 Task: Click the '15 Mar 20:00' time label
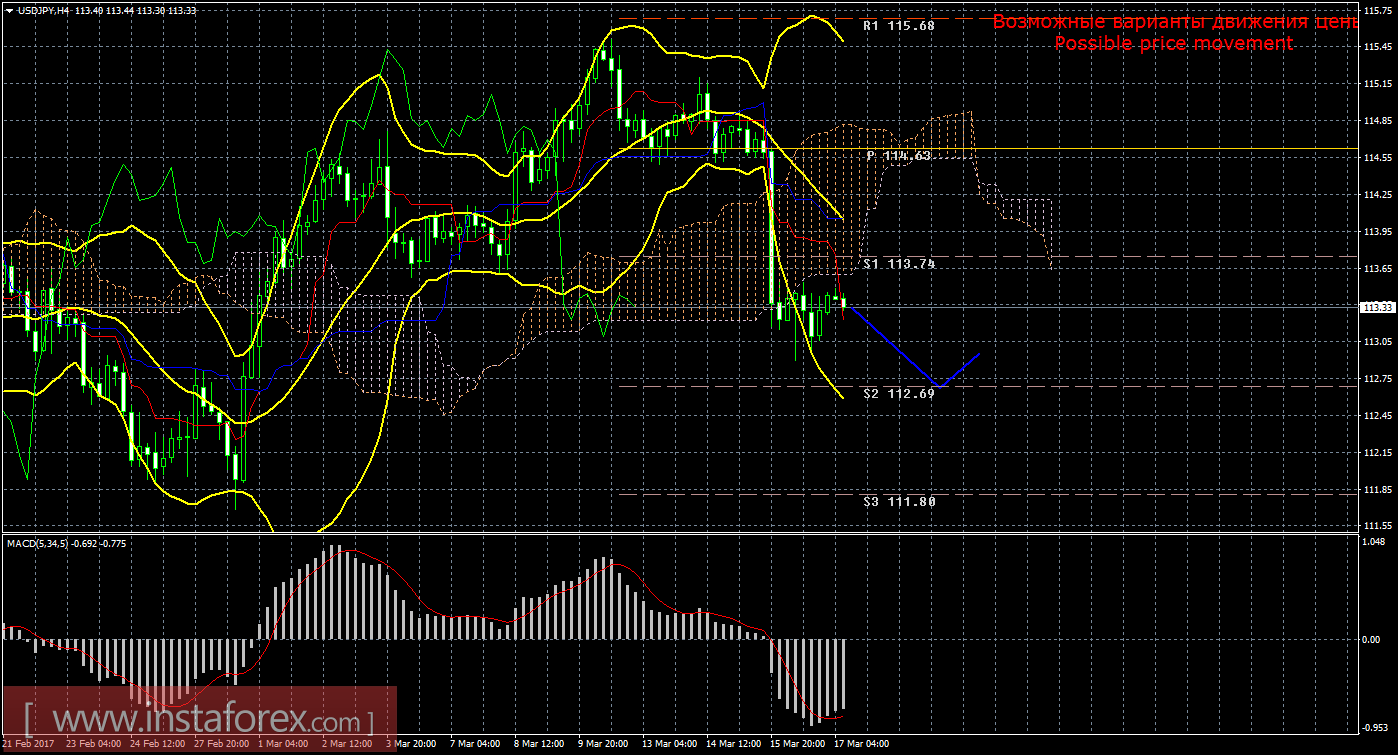(797, 745)
